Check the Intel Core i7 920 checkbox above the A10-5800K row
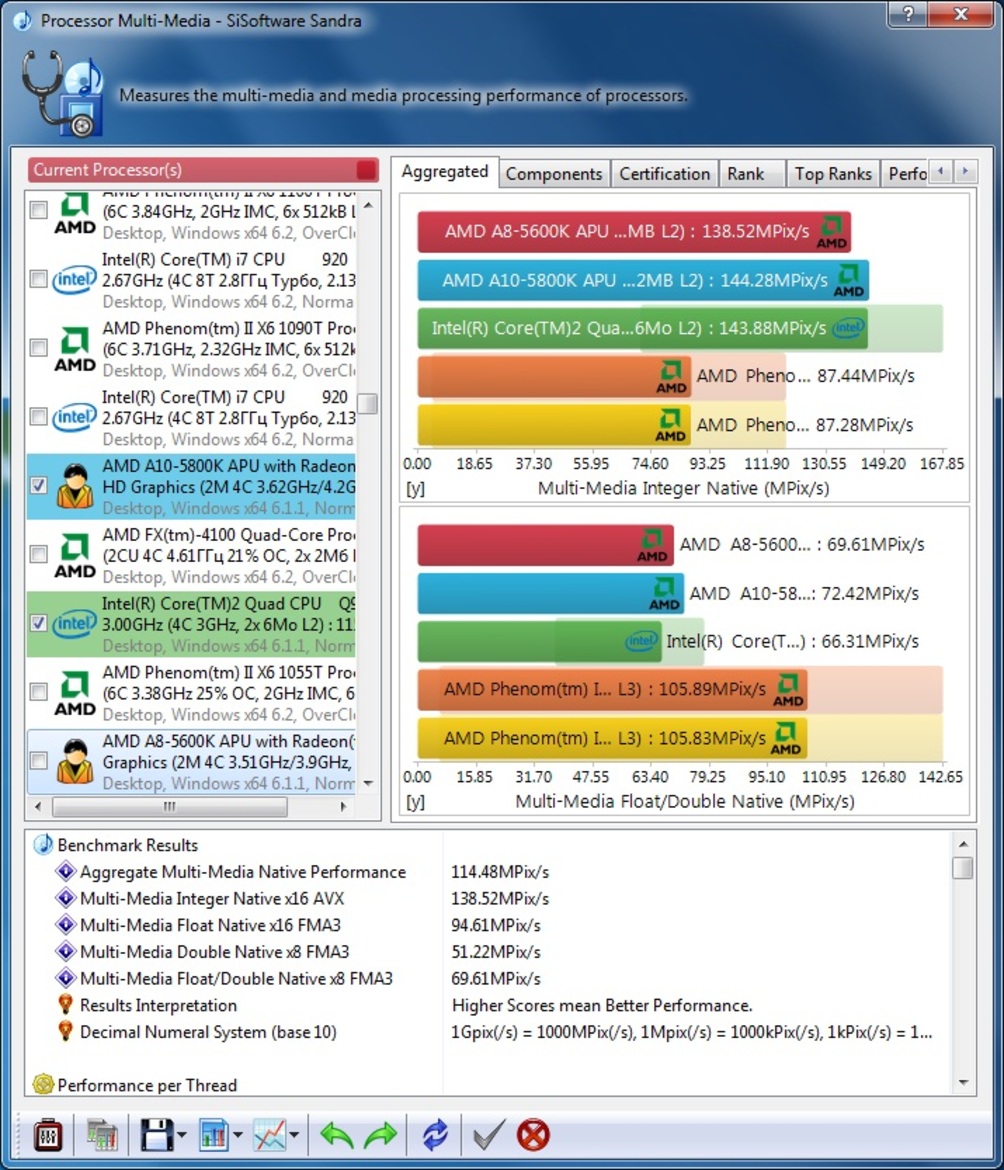Image resolution: width=1004 pixels, height=1170 pixels. pyautogui.click(x=39, y=416)
